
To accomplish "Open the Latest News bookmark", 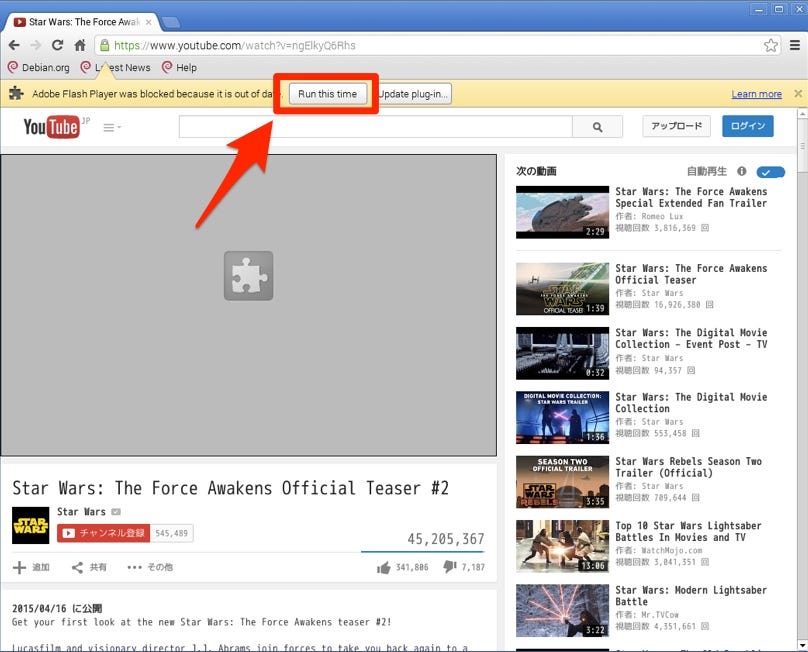I will pyautogui.click(x=116, y=68).
